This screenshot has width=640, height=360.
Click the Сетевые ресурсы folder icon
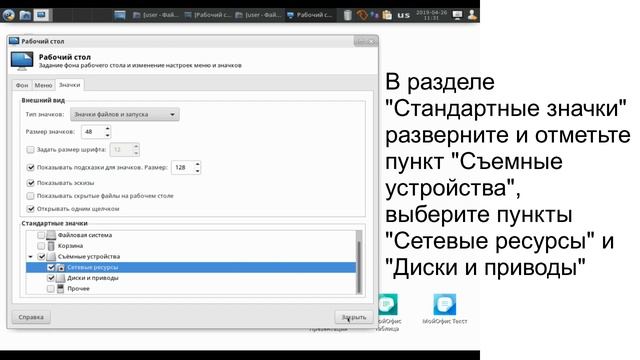[60, 267]
